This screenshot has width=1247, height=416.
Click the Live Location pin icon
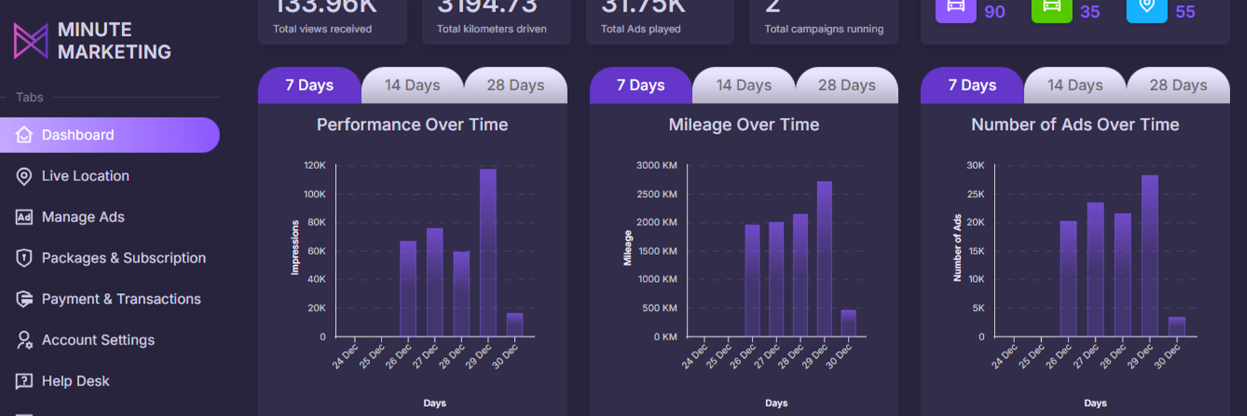(24, 176)
